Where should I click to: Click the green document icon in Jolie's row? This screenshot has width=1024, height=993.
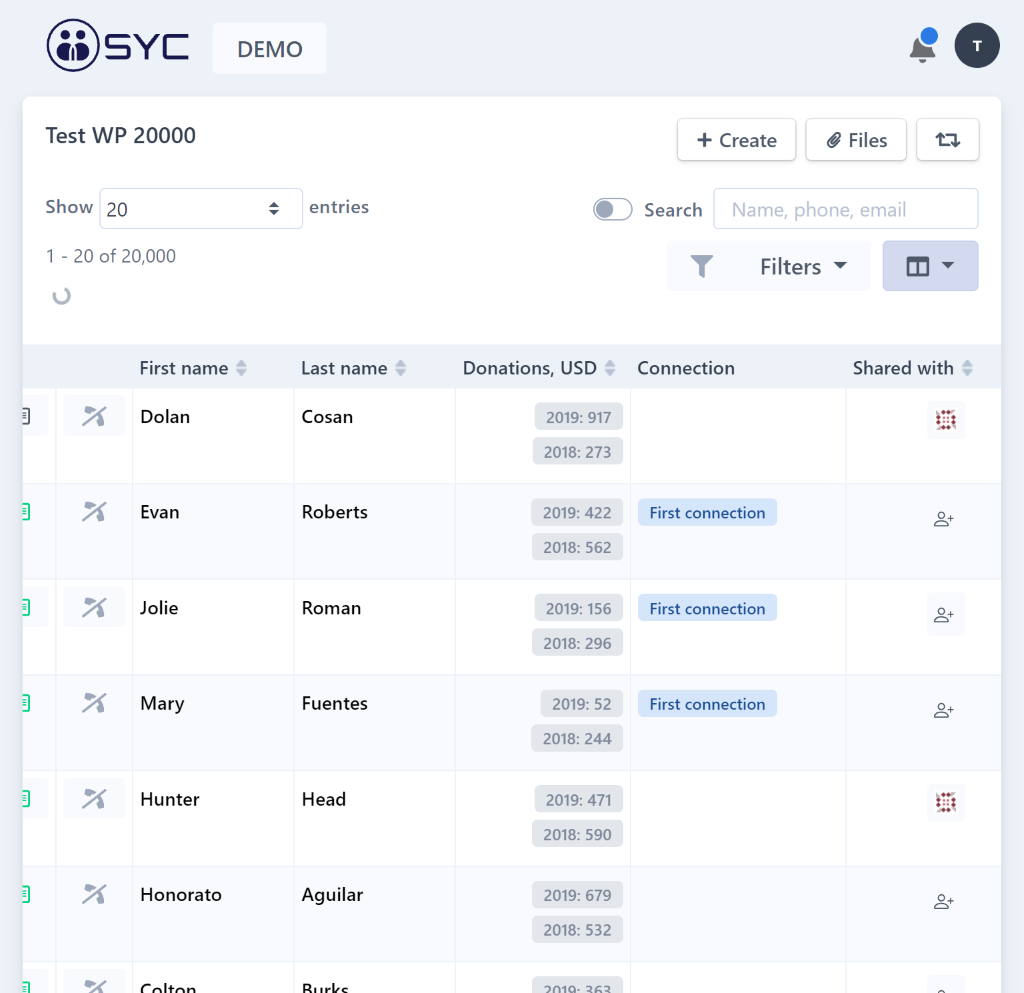pyautogui.click(x=26, y=607)
